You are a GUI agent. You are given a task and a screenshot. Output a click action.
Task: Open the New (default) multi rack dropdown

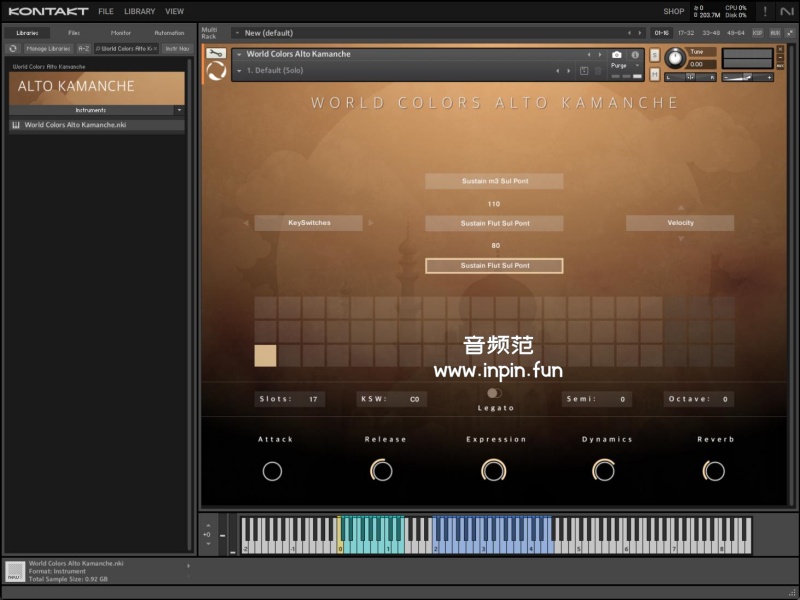pyautogui.click(x=236, y=32)
